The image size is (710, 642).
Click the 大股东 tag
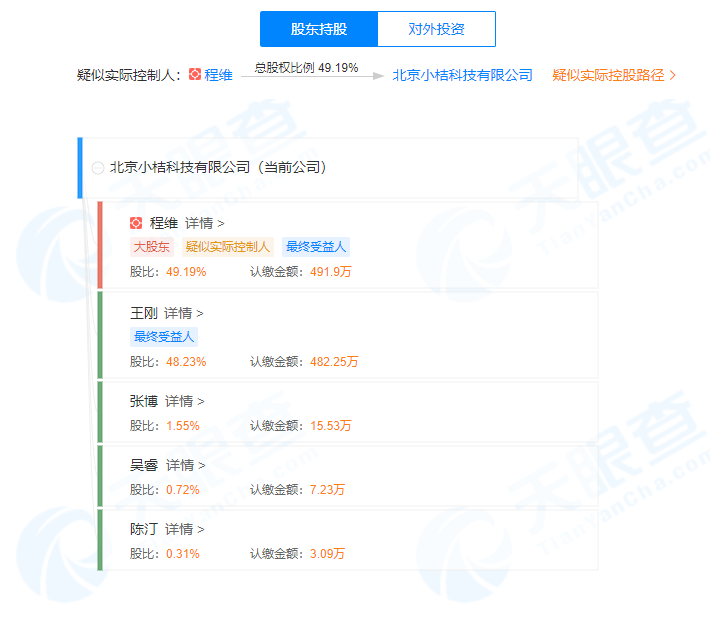[152, 247]
